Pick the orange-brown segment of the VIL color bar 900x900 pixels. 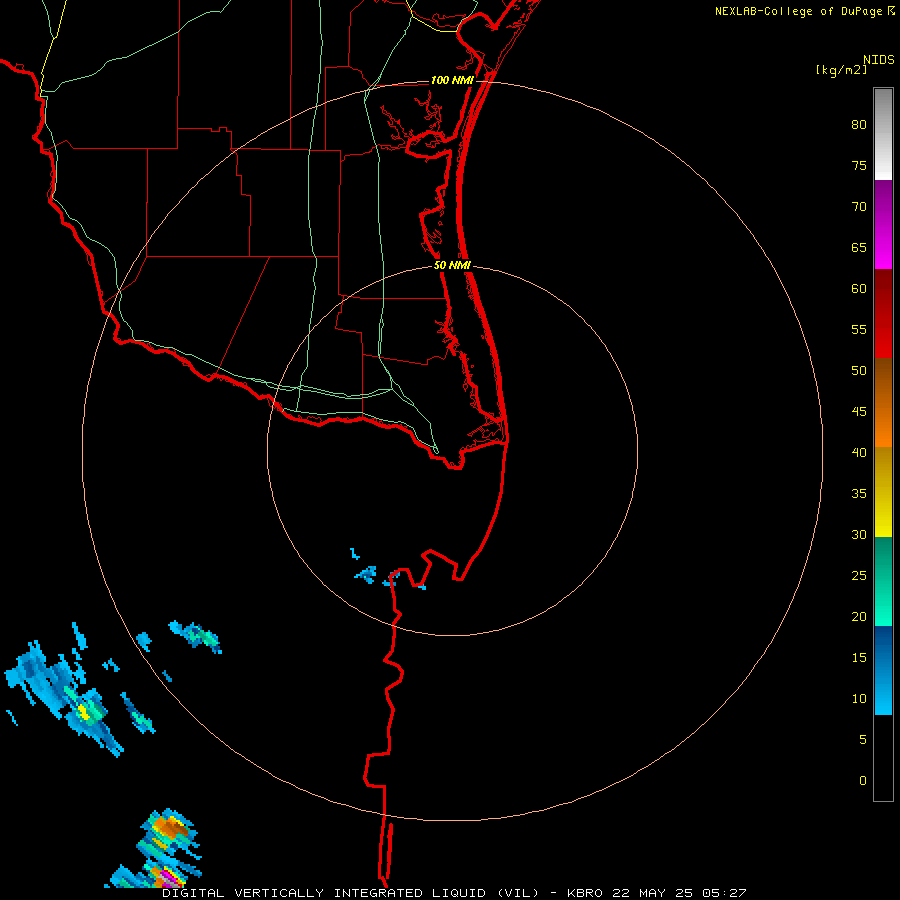tap(883, 402)
